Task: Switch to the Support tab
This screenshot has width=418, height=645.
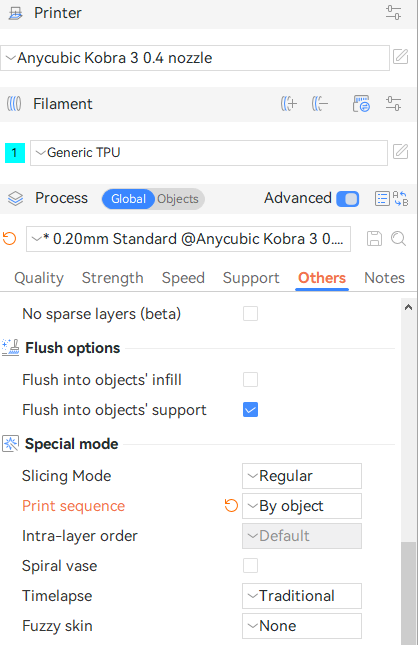Action: point(251,278)
